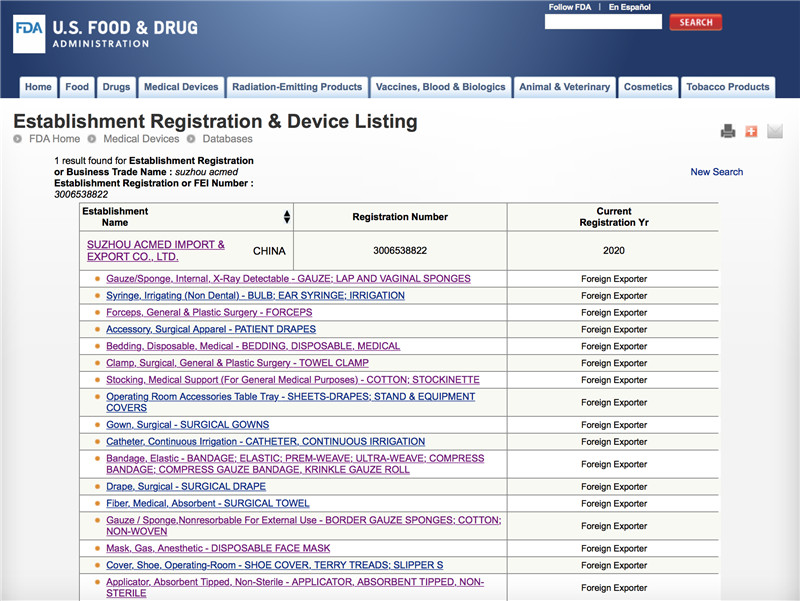The image size is (800, 601).
Task: Sort by Establishment Name arrows
Action: (287, 217)
